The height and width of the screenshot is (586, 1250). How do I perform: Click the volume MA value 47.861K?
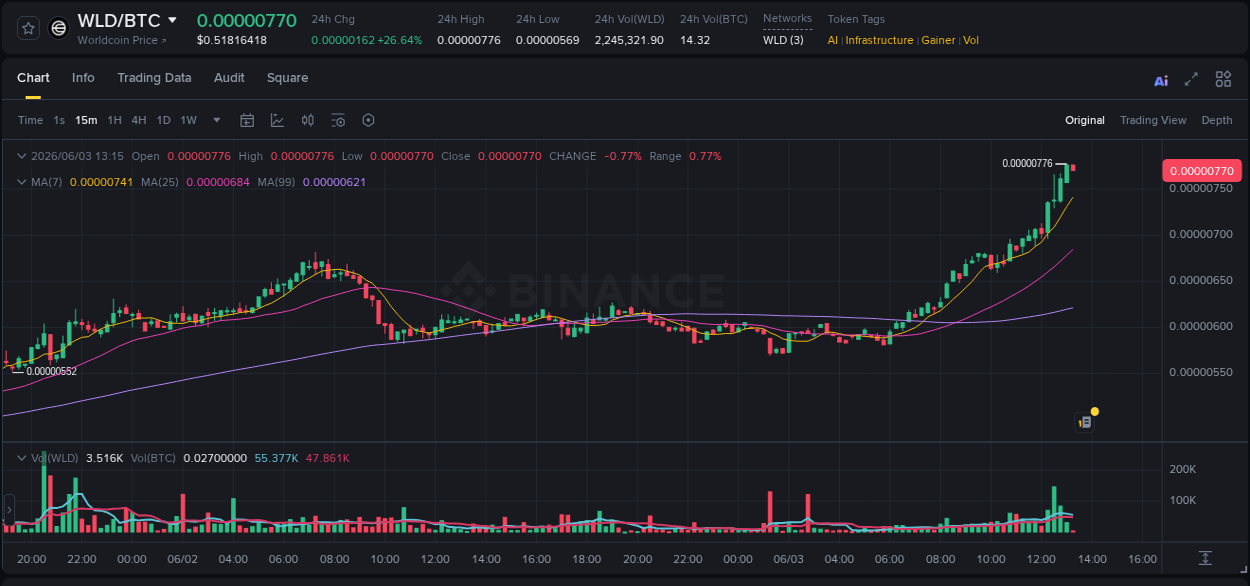328,458
